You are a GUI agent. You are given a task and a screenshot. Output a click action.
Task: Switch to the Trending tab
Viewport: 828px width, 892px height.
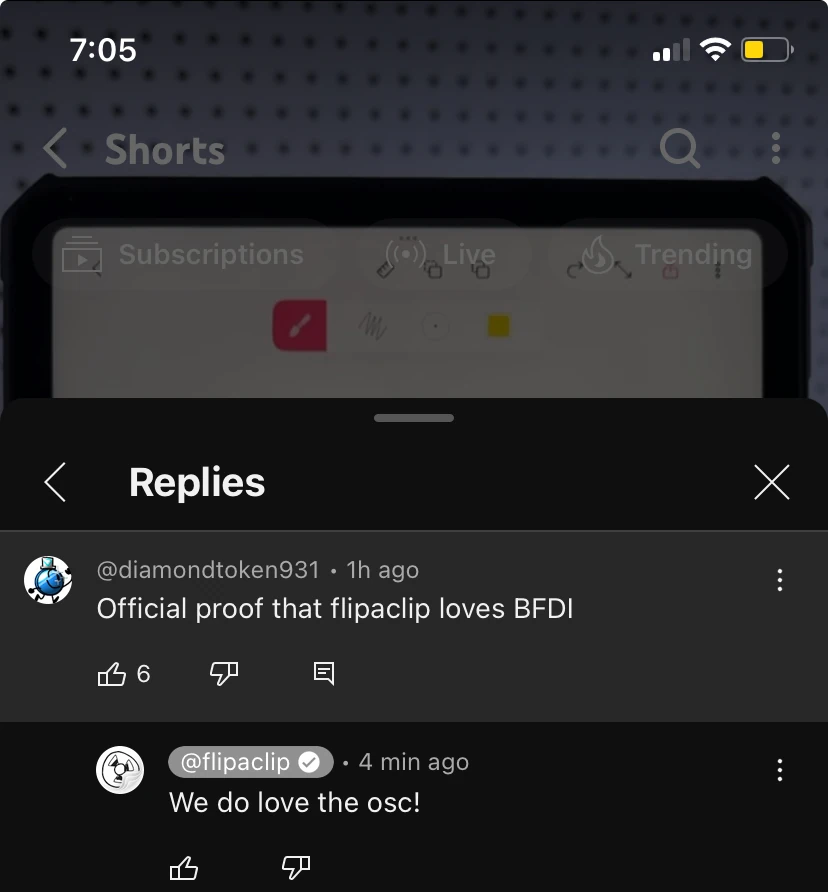click(x=667, y=254)
